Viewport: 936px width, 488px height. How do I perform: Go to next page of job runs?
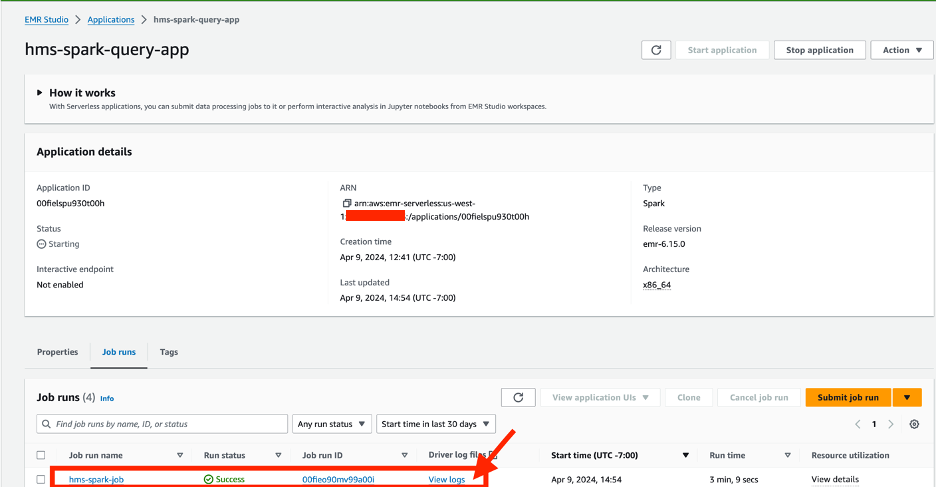(891, 424)
